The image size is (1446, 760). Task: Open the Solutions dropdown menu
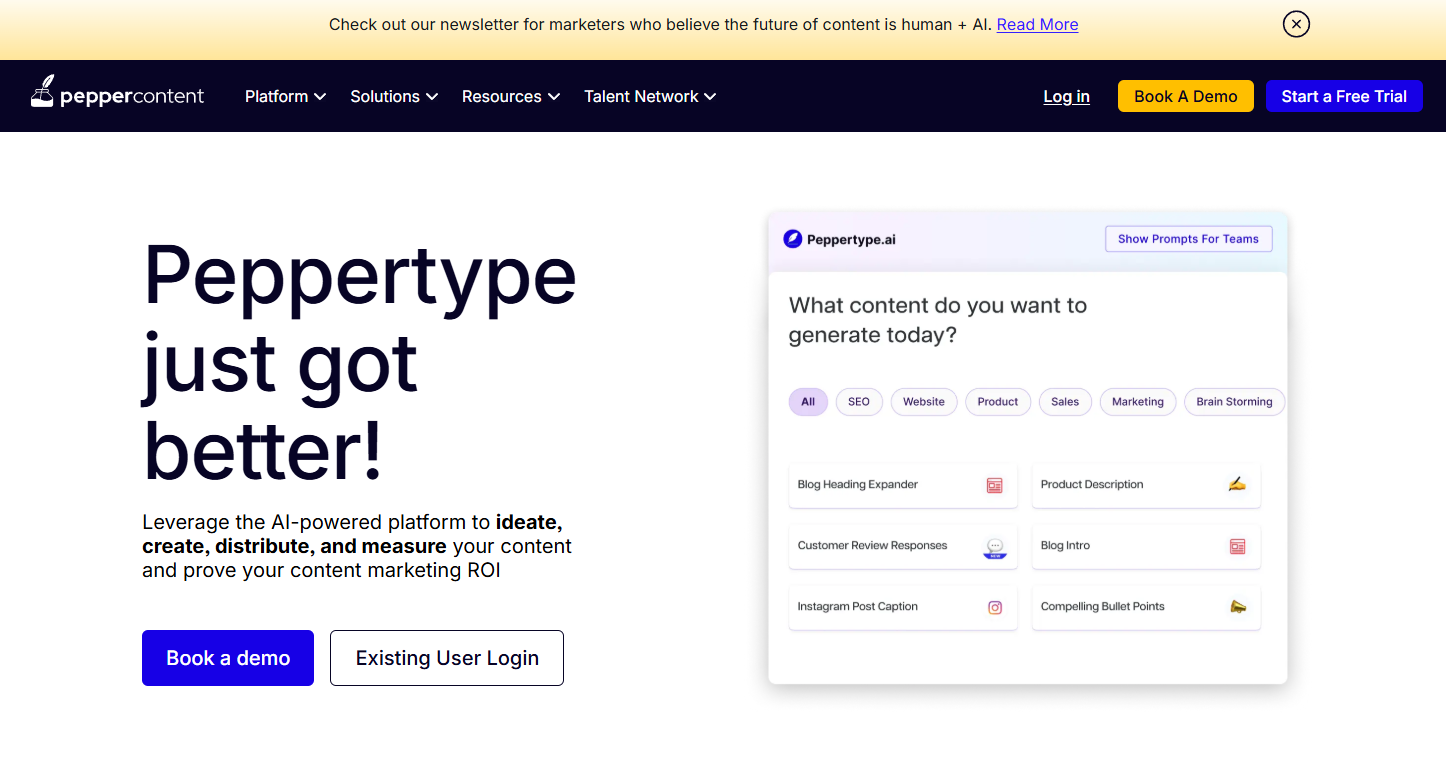(x=394, y=96)
